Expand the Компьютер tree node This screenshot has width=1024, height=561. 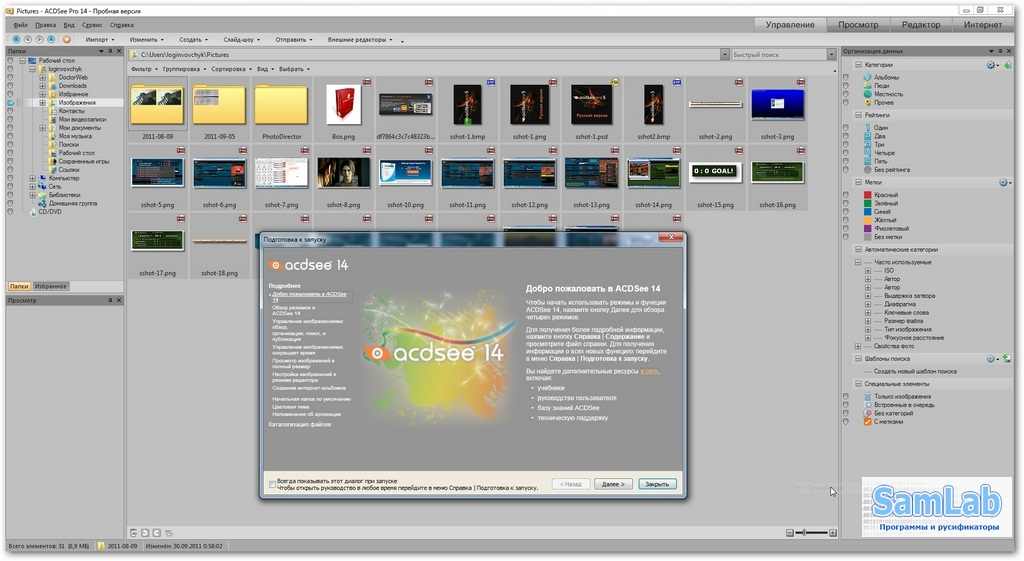33,178
